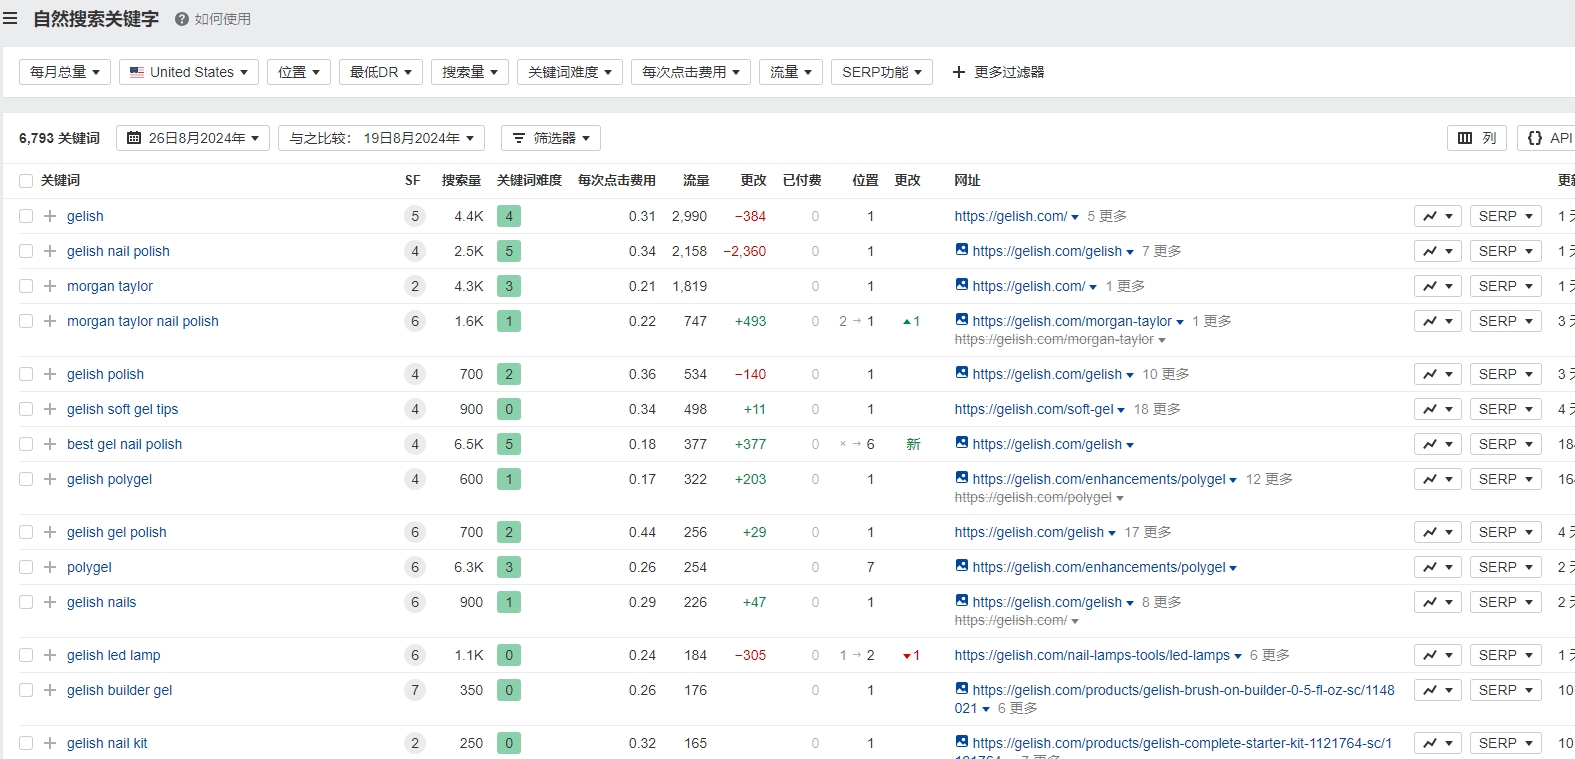Viewport: 1575px width, 759px height.
Task: Open led-lamps URL for gelish led lamp
Action: click(x=1092, y=655)
